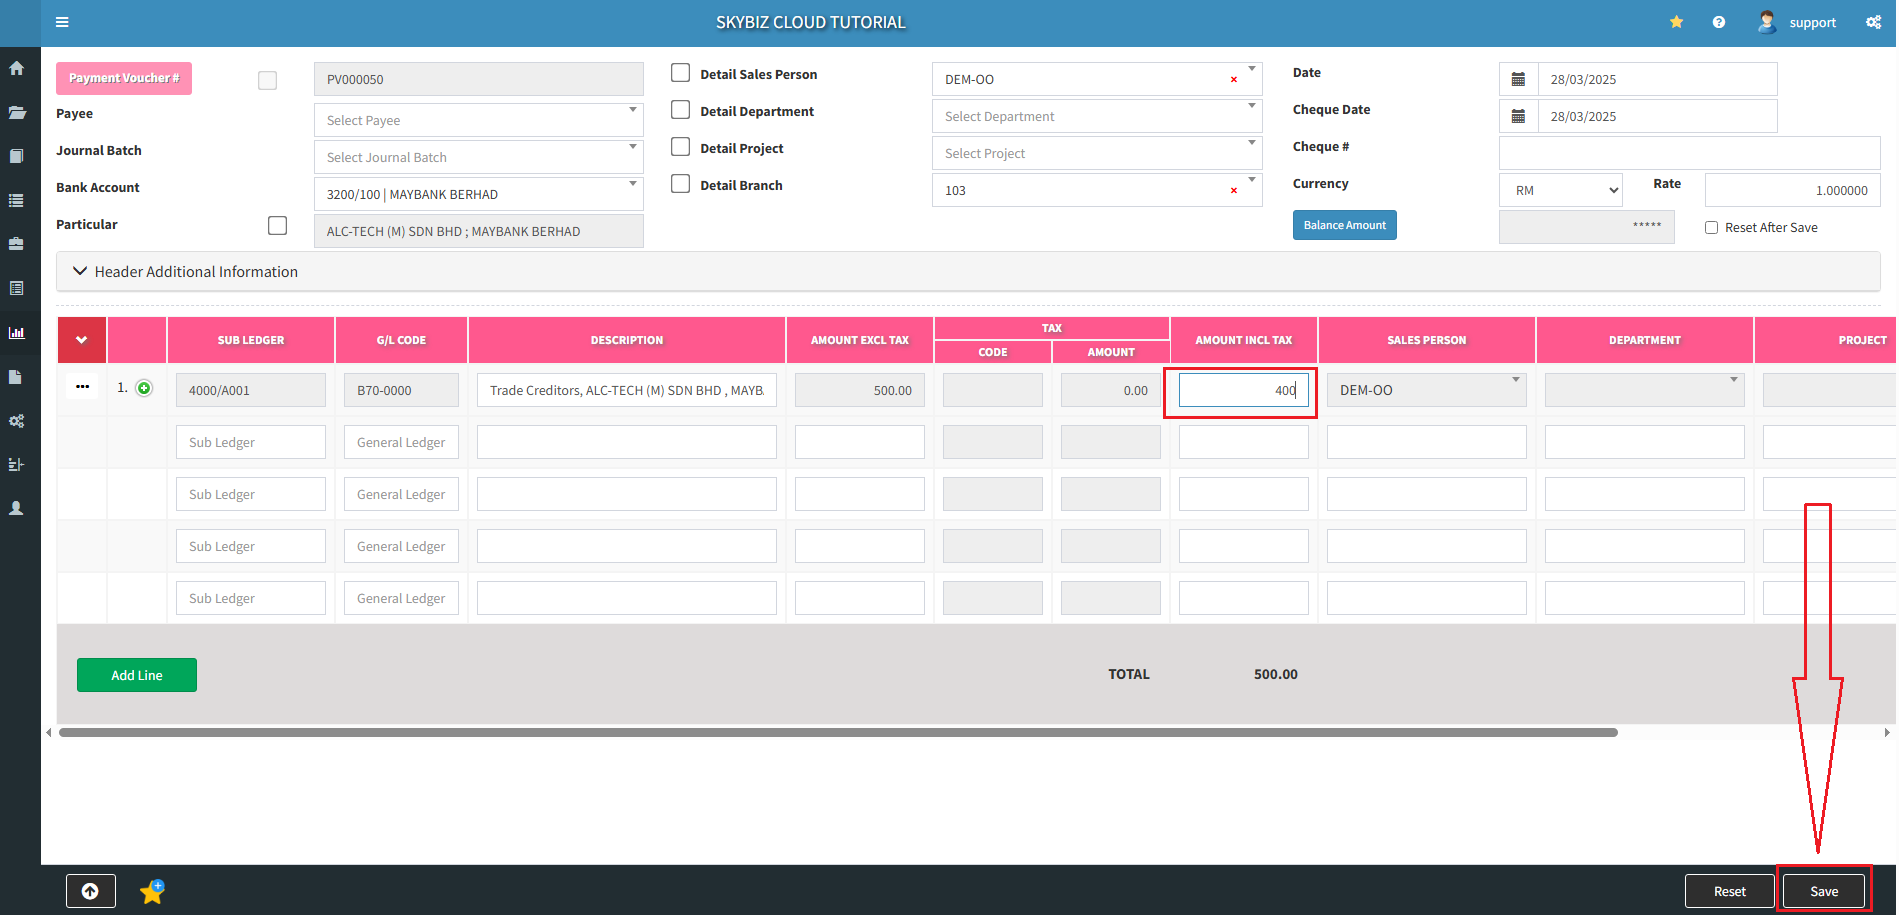Click the horizontal scrollbar under the table
Screen dimensions: 1899x915
coord(838,733)
